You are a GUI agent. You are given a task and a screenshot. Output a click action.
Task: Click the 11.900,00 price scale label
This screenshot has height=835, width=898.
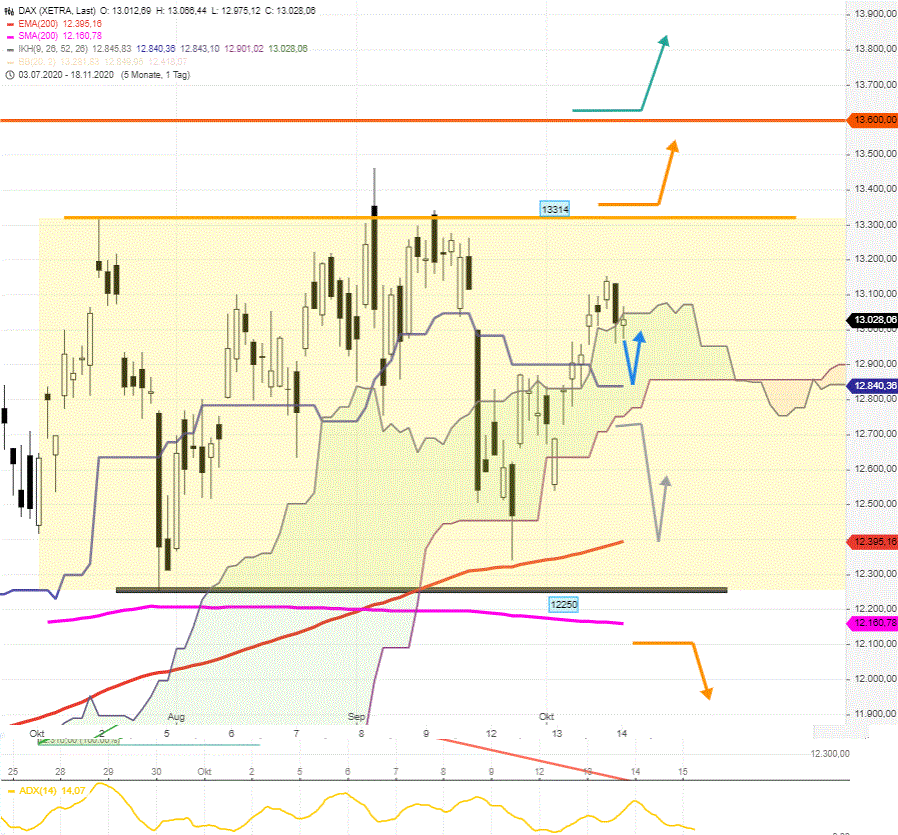(875, 714)
